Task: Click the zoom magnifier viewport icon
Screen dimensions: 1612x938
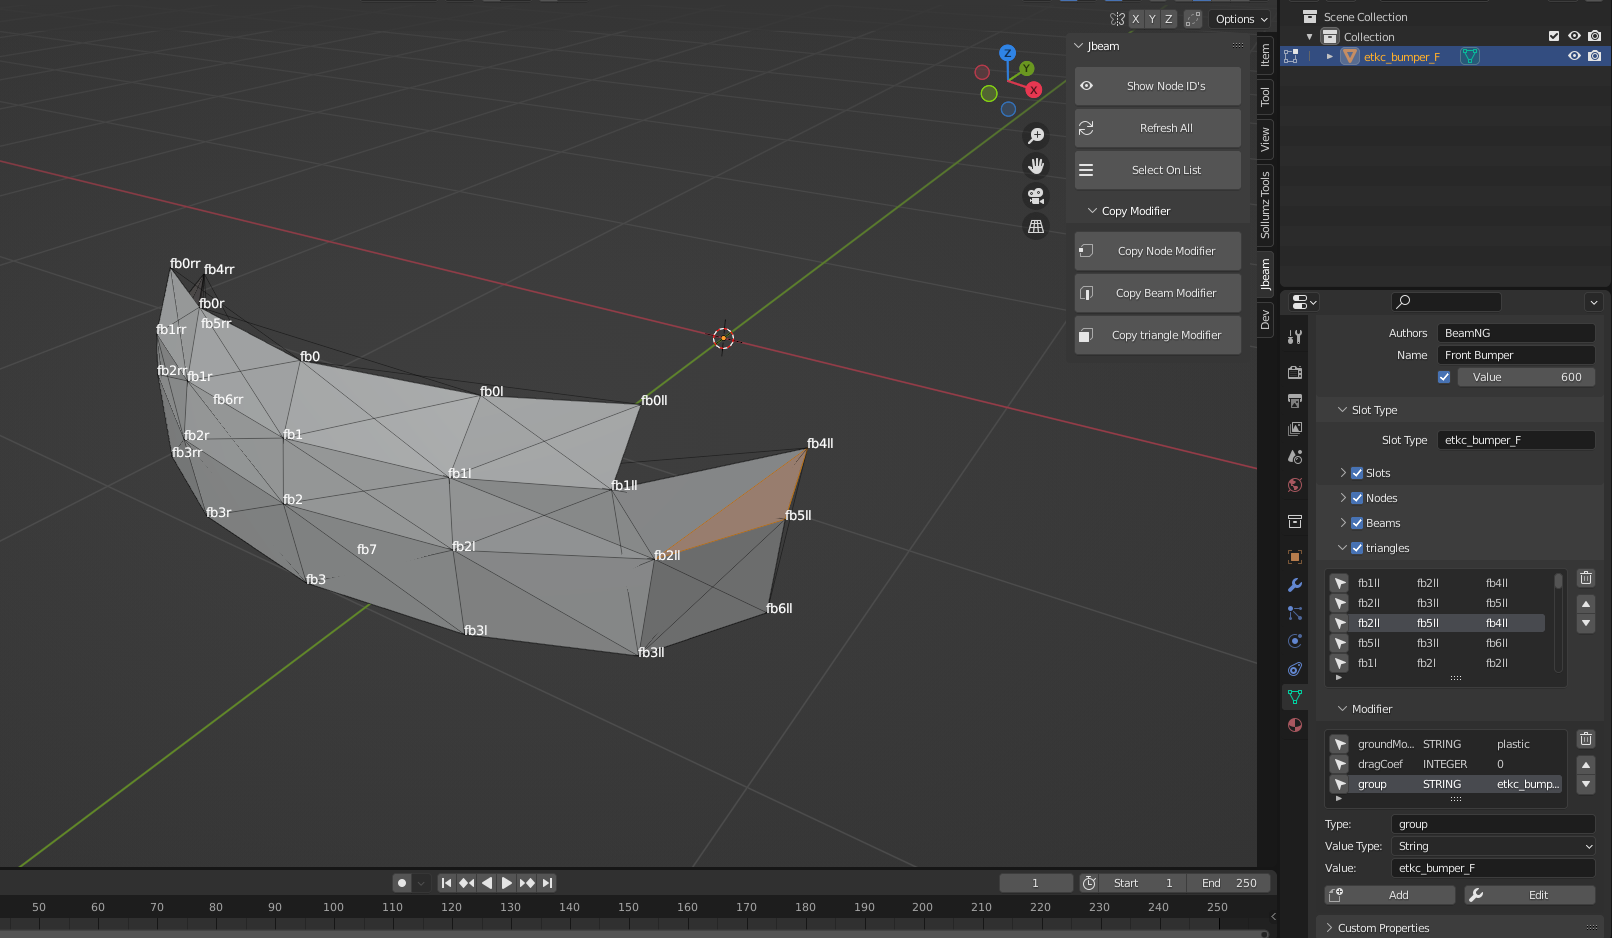Action: click(1036, 136)
